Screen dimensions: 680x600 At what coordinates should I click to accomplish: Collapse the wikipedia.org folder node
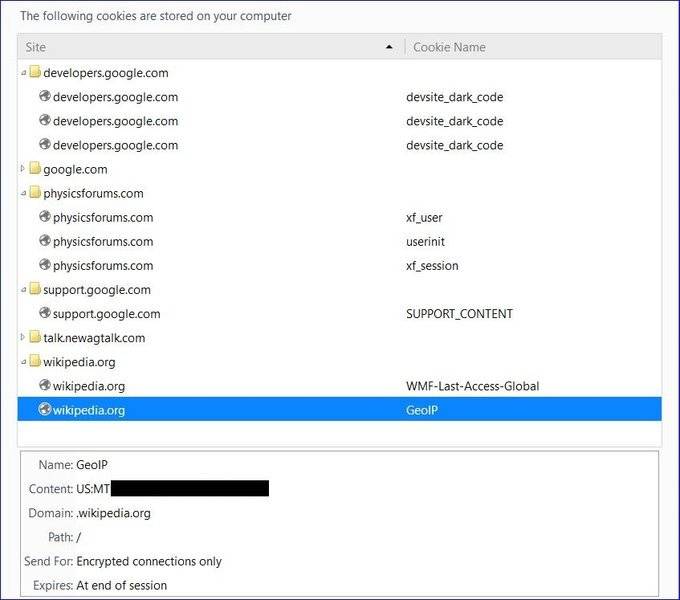(23, 362)
